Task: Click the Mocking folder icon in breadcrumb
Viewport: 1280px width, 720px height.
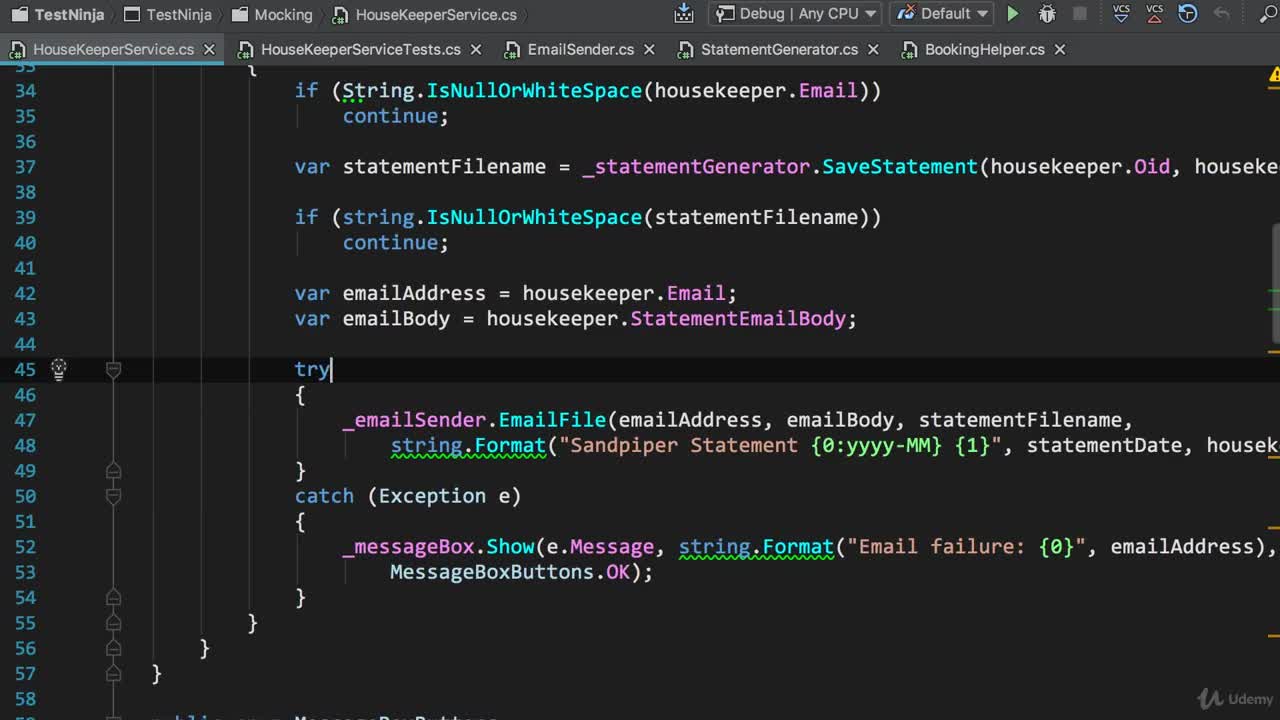Action: coord(239,14)
